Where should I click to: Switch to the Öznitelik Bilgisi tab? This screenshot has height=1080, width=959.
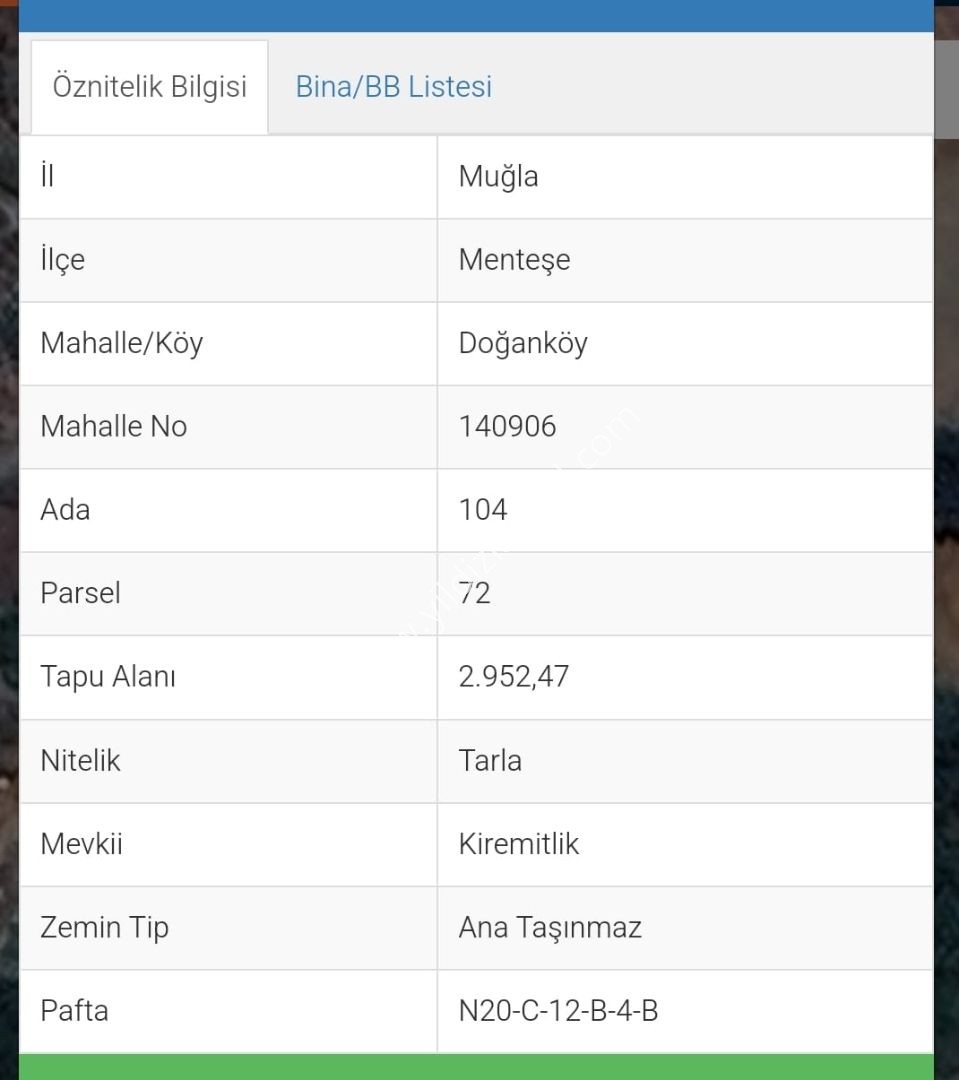coord(149,87)
